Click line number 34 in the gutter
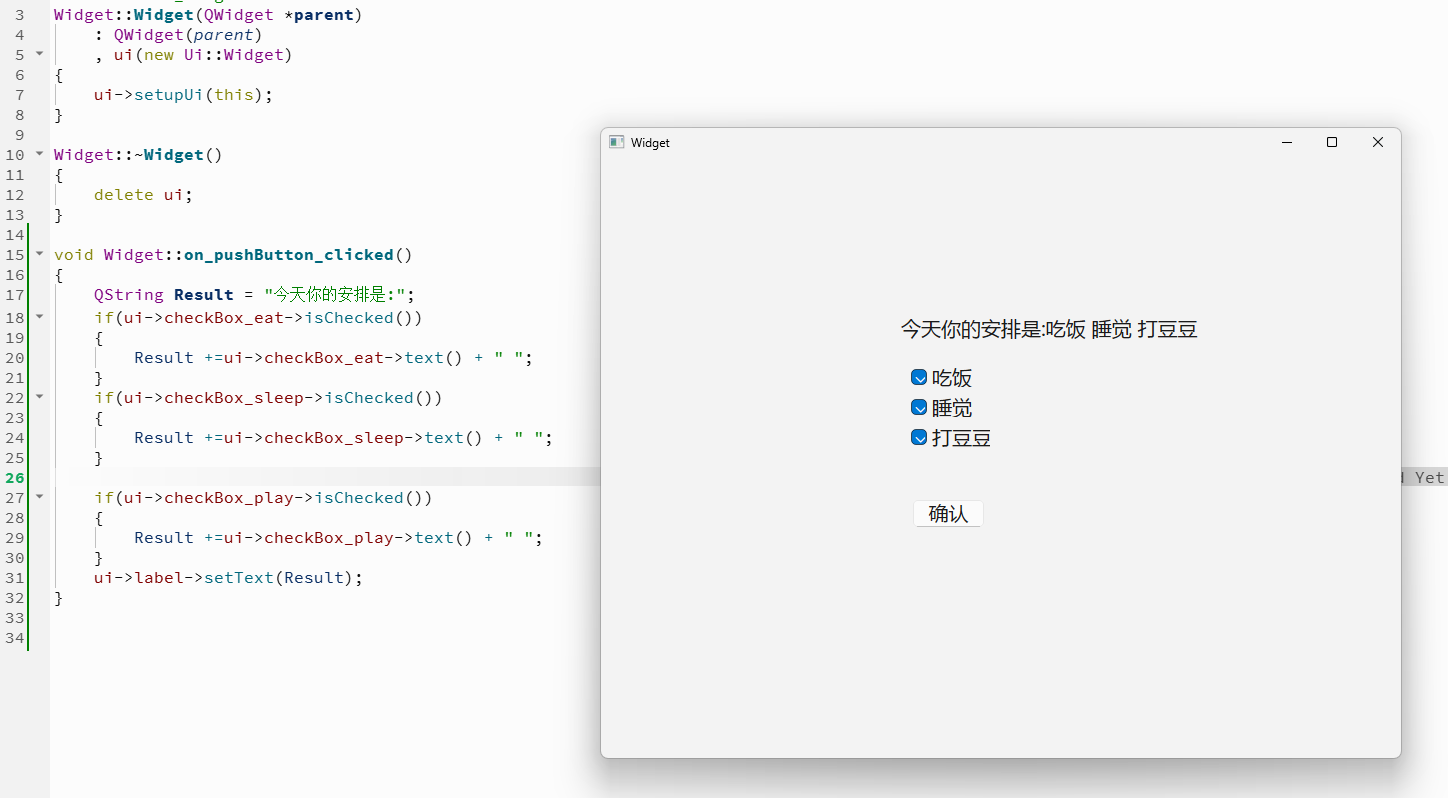 point(14,638)
